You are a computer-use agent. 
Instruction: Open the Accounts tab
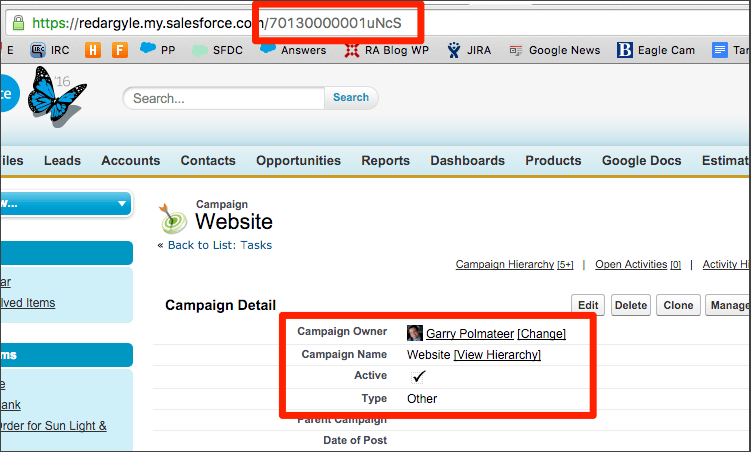click(131, 161)
